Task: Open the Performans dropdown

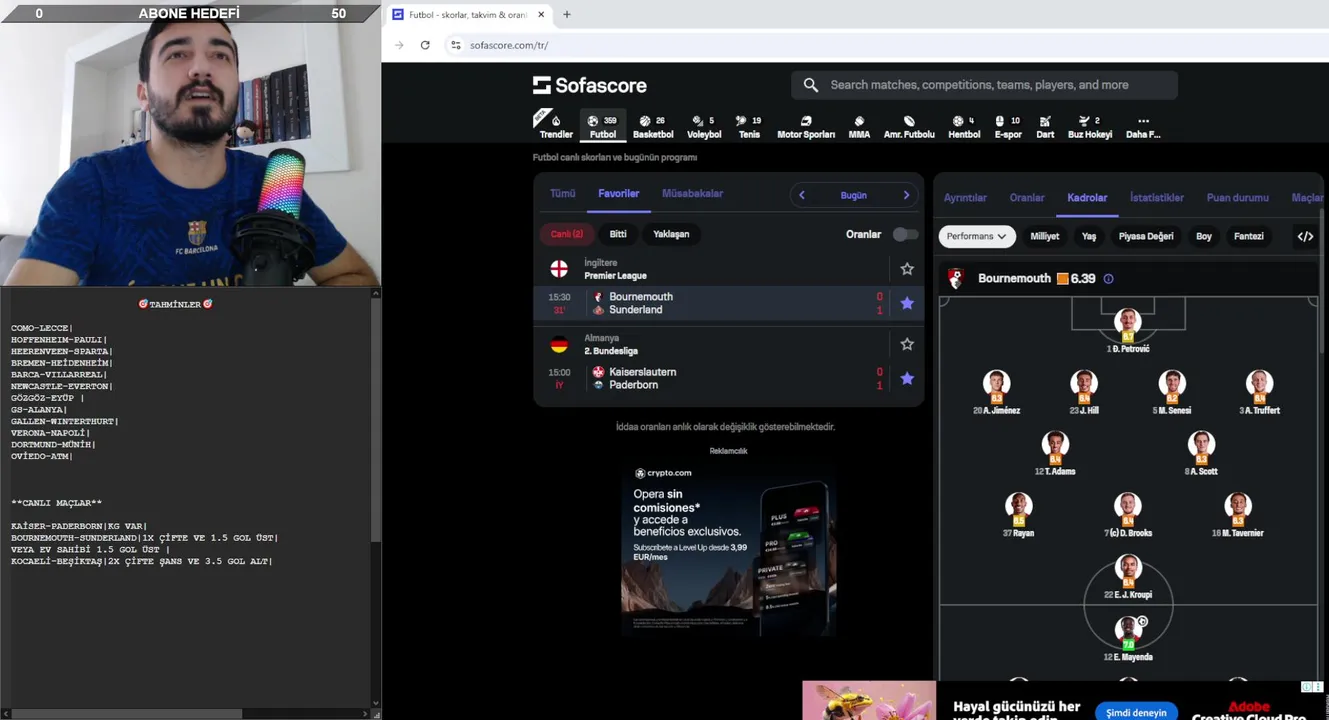Action: (x=977, y=236)
